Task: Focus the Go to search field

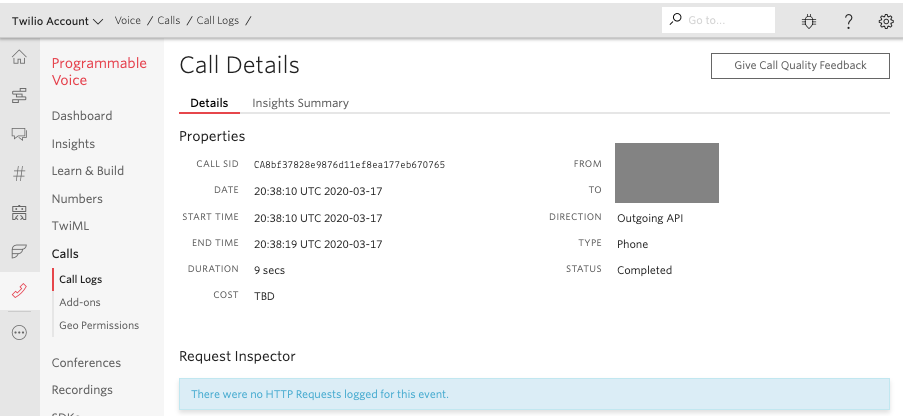Action: click(x=718, y=20)
